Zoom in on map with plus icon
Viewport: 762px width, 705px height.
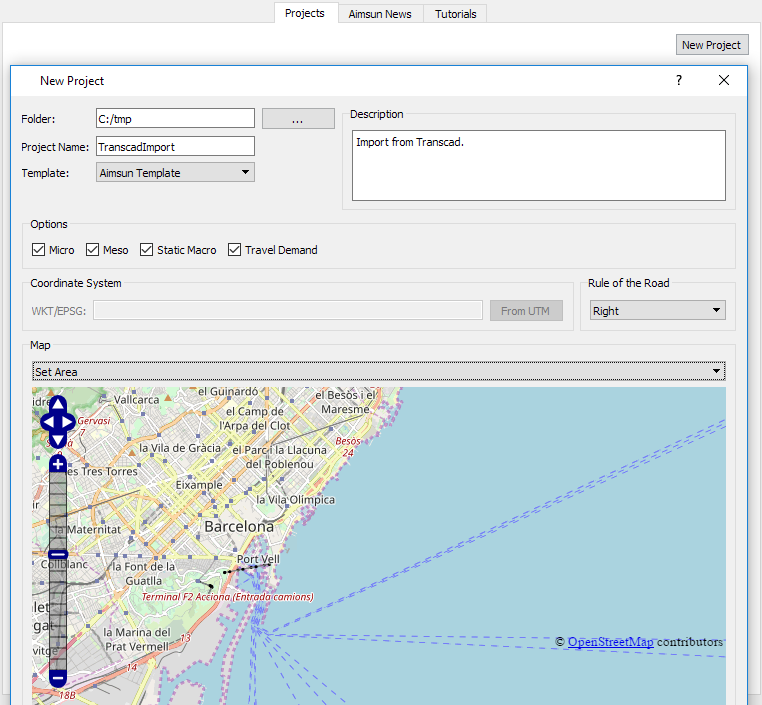point(58,464)
